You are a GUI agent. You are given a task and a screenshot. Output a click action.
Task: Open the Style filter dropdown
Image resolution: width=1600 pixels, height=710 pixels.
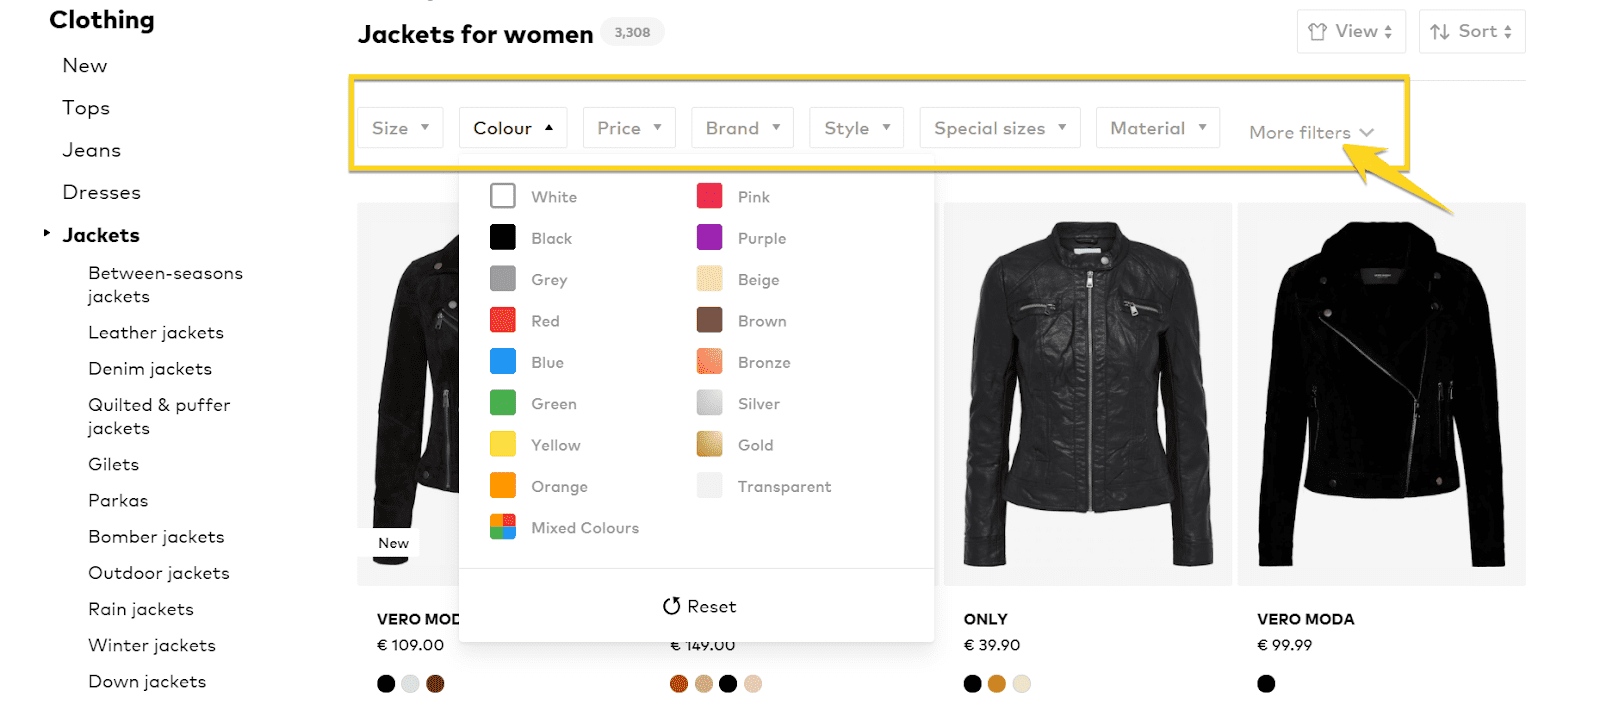point(857,128)
